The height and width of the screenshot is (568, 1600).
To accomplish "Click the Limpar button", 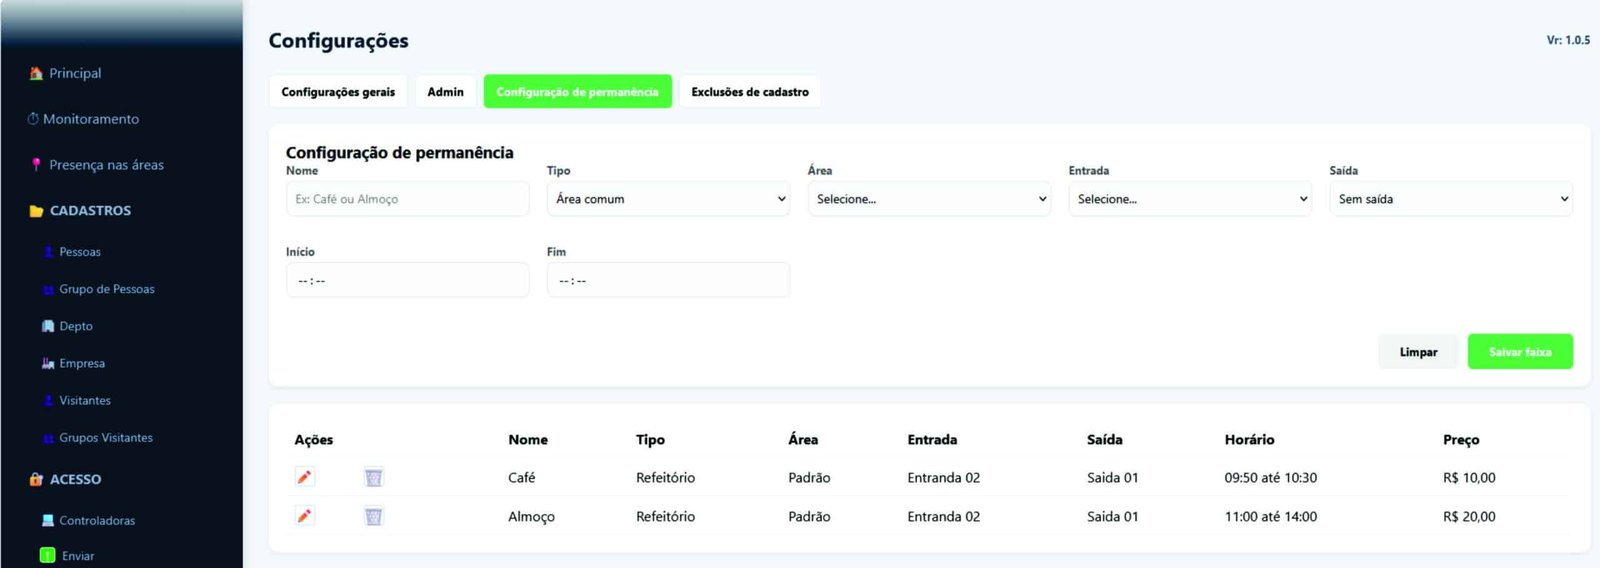I will [x=1418, y=351].
